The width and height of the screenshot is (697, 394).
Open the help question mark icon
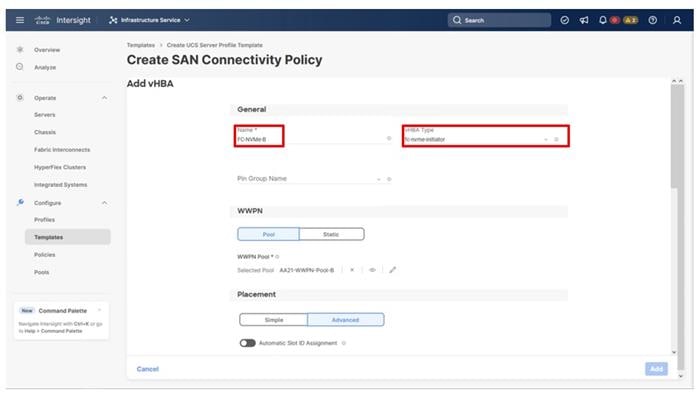[652, 20]
